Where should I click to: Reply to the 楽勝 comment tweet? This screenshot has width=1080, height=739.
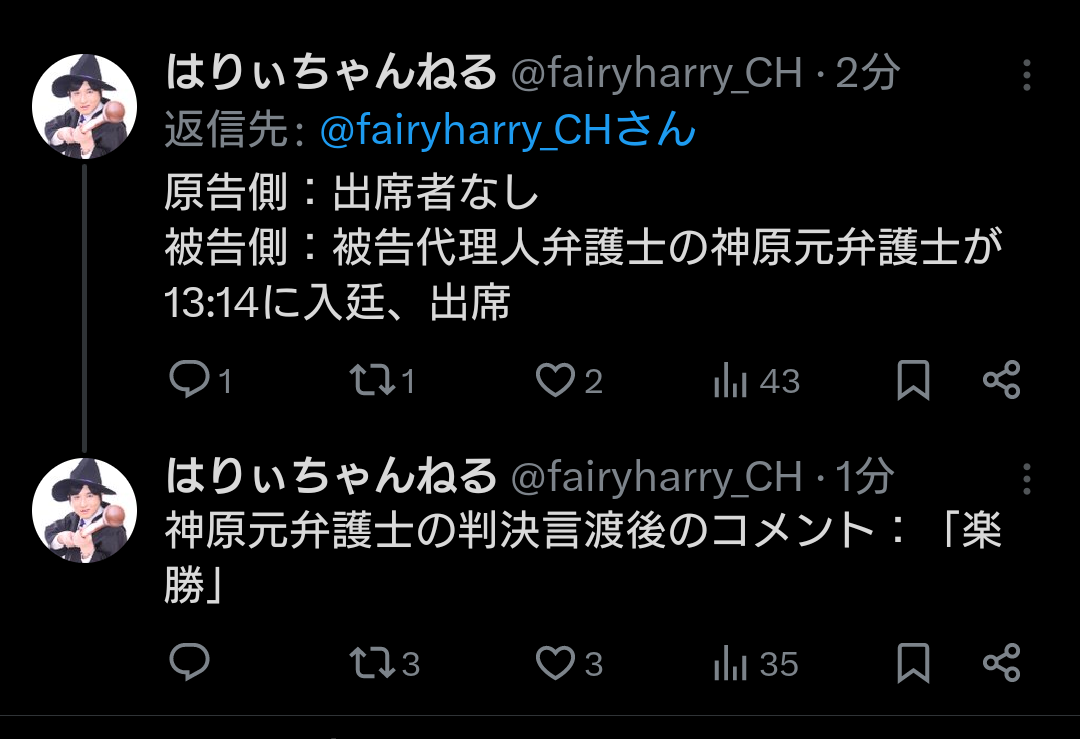[x=189, y=663]
